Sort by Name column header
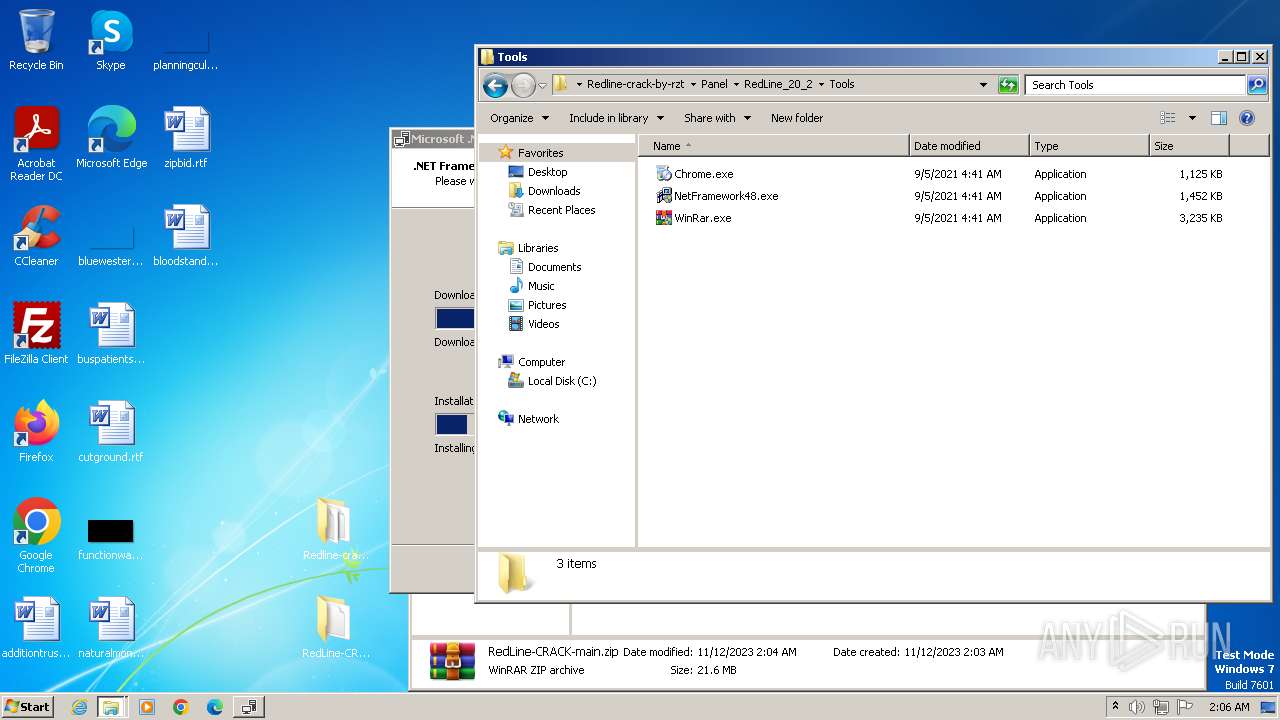This screenshot has width=1280, height=720. coord(775,146)
